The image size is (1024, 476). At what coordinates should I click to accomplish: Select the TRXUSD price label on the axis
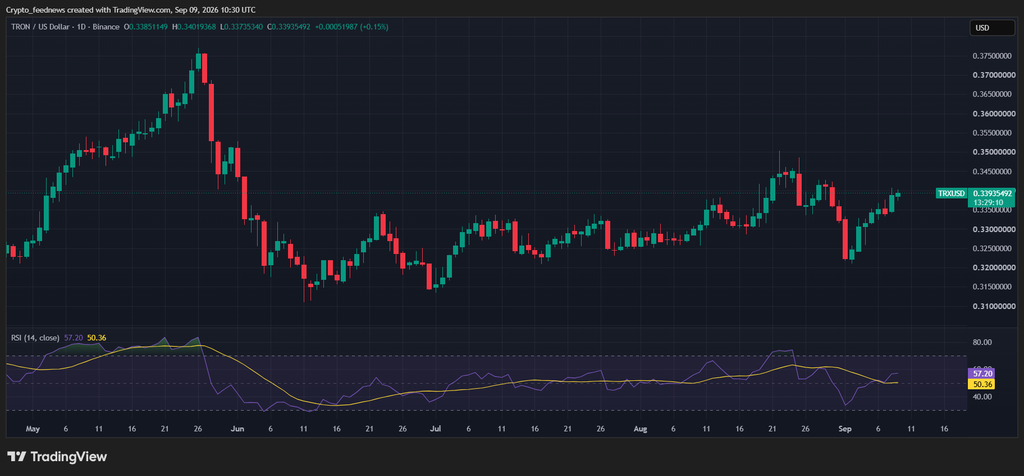click(x=951, y=193)
